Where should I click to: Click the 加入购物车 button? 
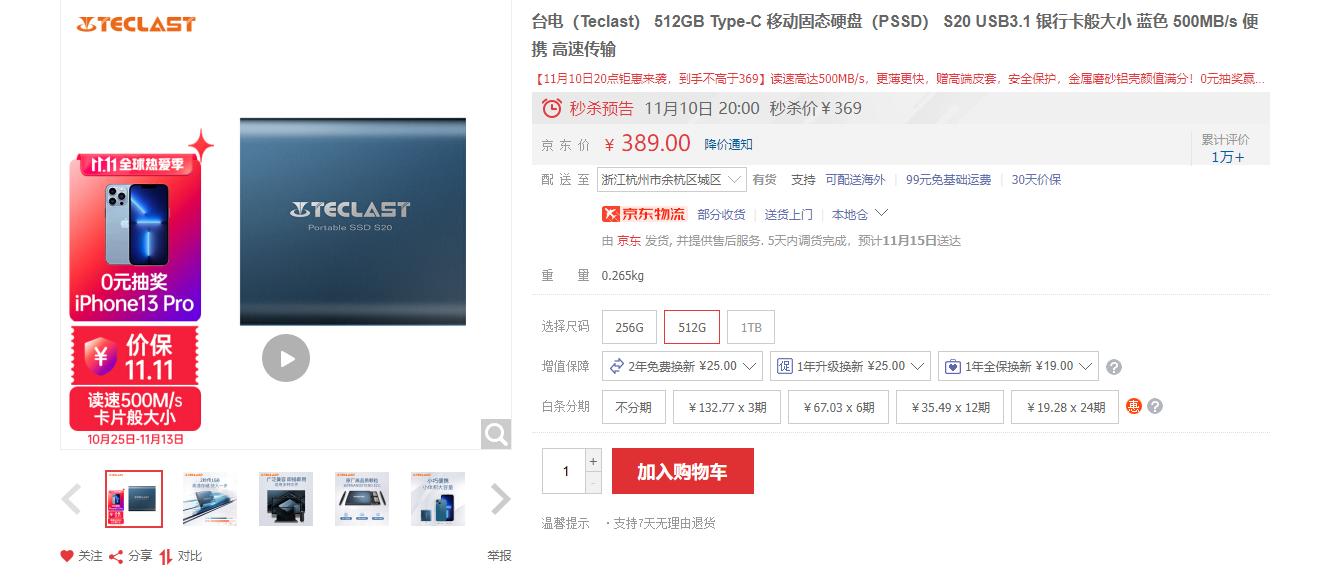point(683,471)
